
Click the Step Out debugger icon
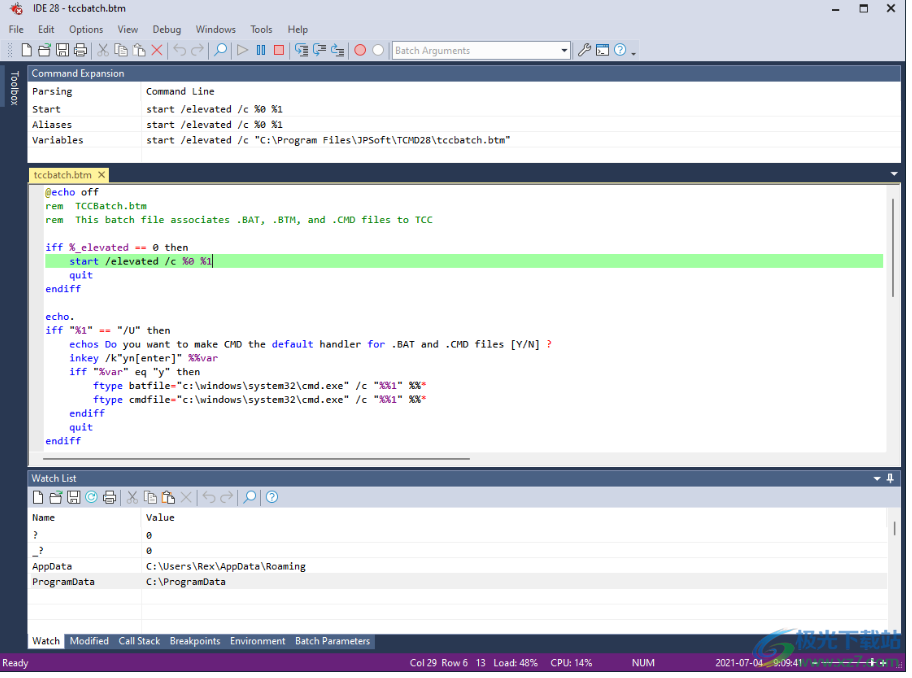pyautogui.click(x=337, y=51)
